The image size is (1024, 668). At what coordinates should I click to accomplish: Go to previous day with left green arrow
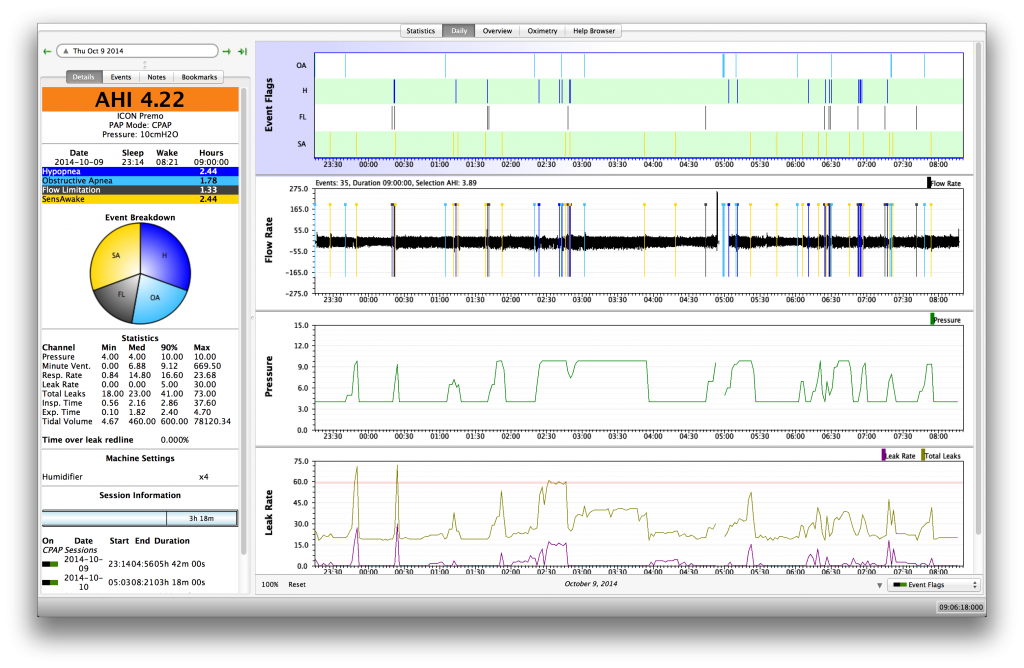(47, 50)
